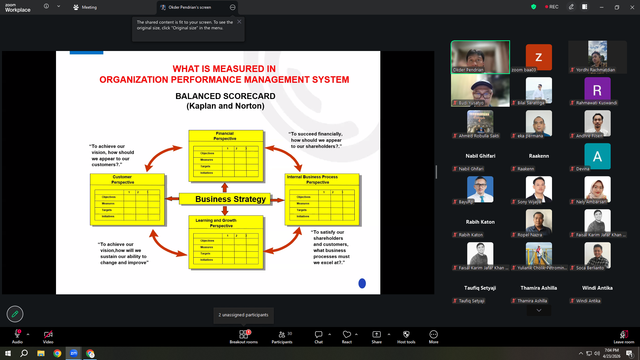Select the Devina participant tile with letter A
Screen dimensions: 640x360
point(598,156)
